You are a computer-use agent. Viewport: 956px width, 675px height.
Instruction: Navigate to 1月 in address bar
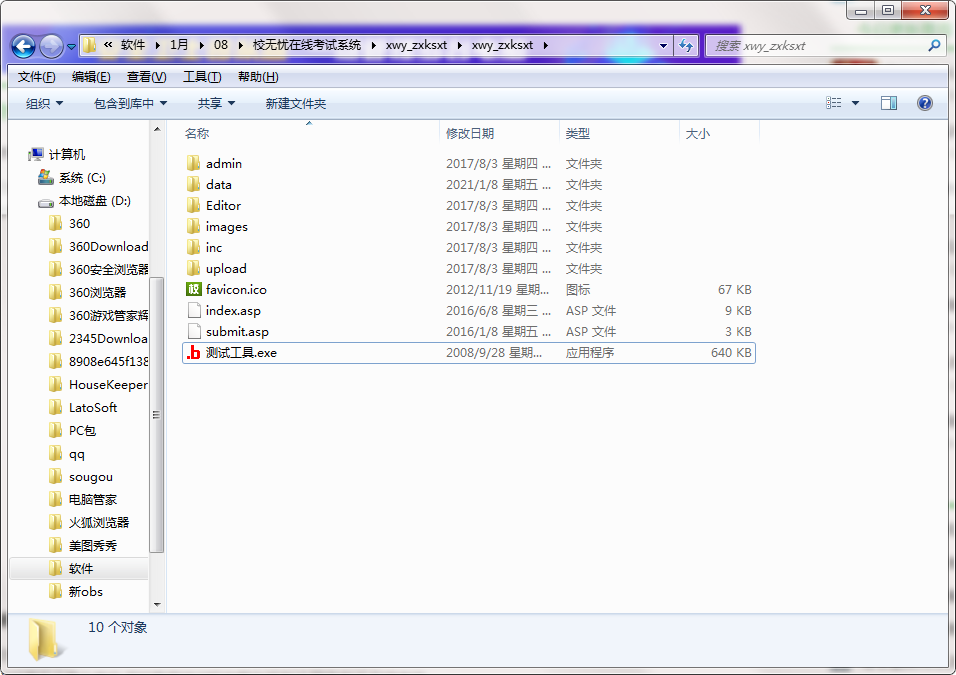179,45
